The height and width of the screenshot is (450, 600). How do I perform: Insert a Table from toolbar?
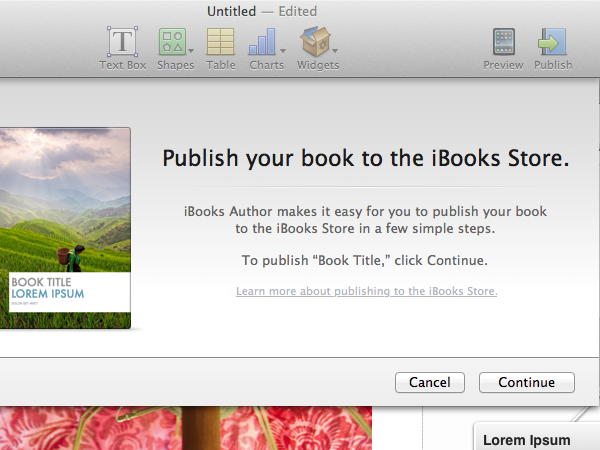220,41
